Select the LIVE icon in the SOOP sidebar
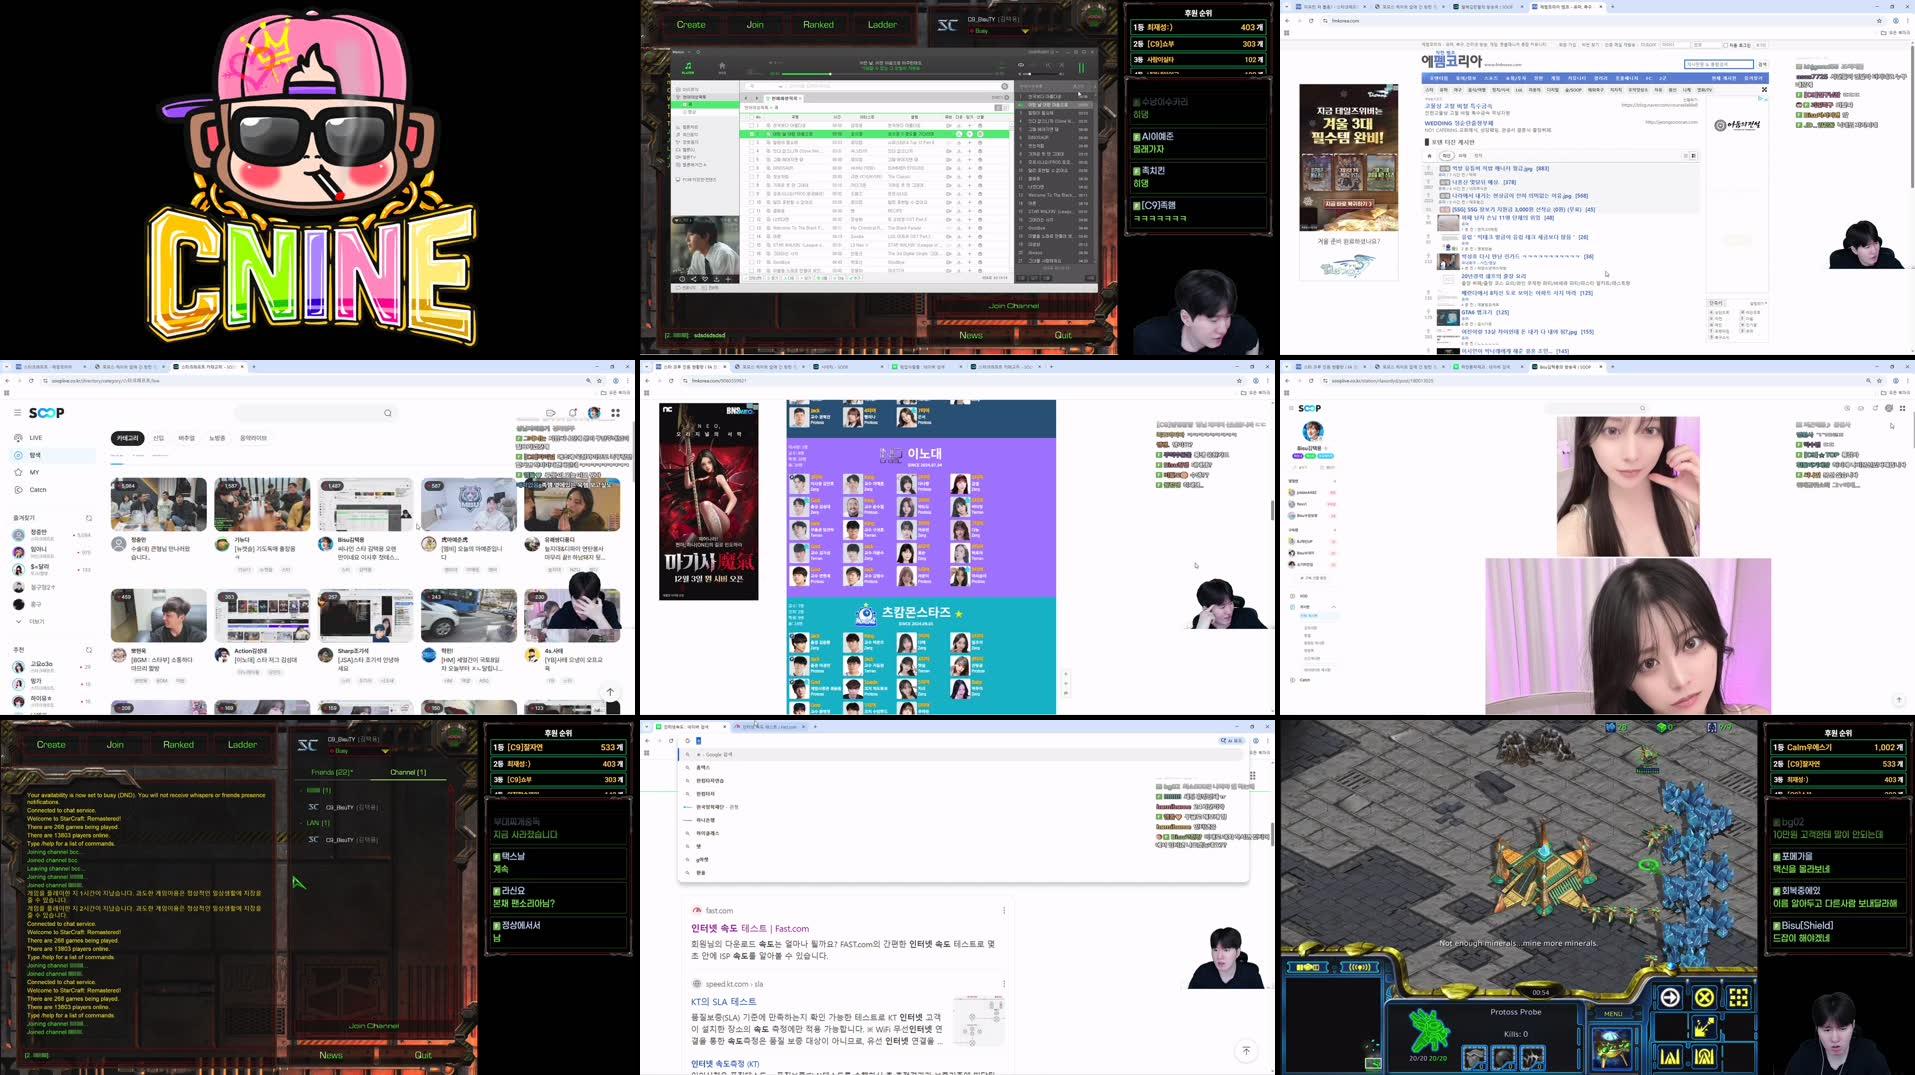The width and height of the screenshot is (1915, 1075). [18, 437]
